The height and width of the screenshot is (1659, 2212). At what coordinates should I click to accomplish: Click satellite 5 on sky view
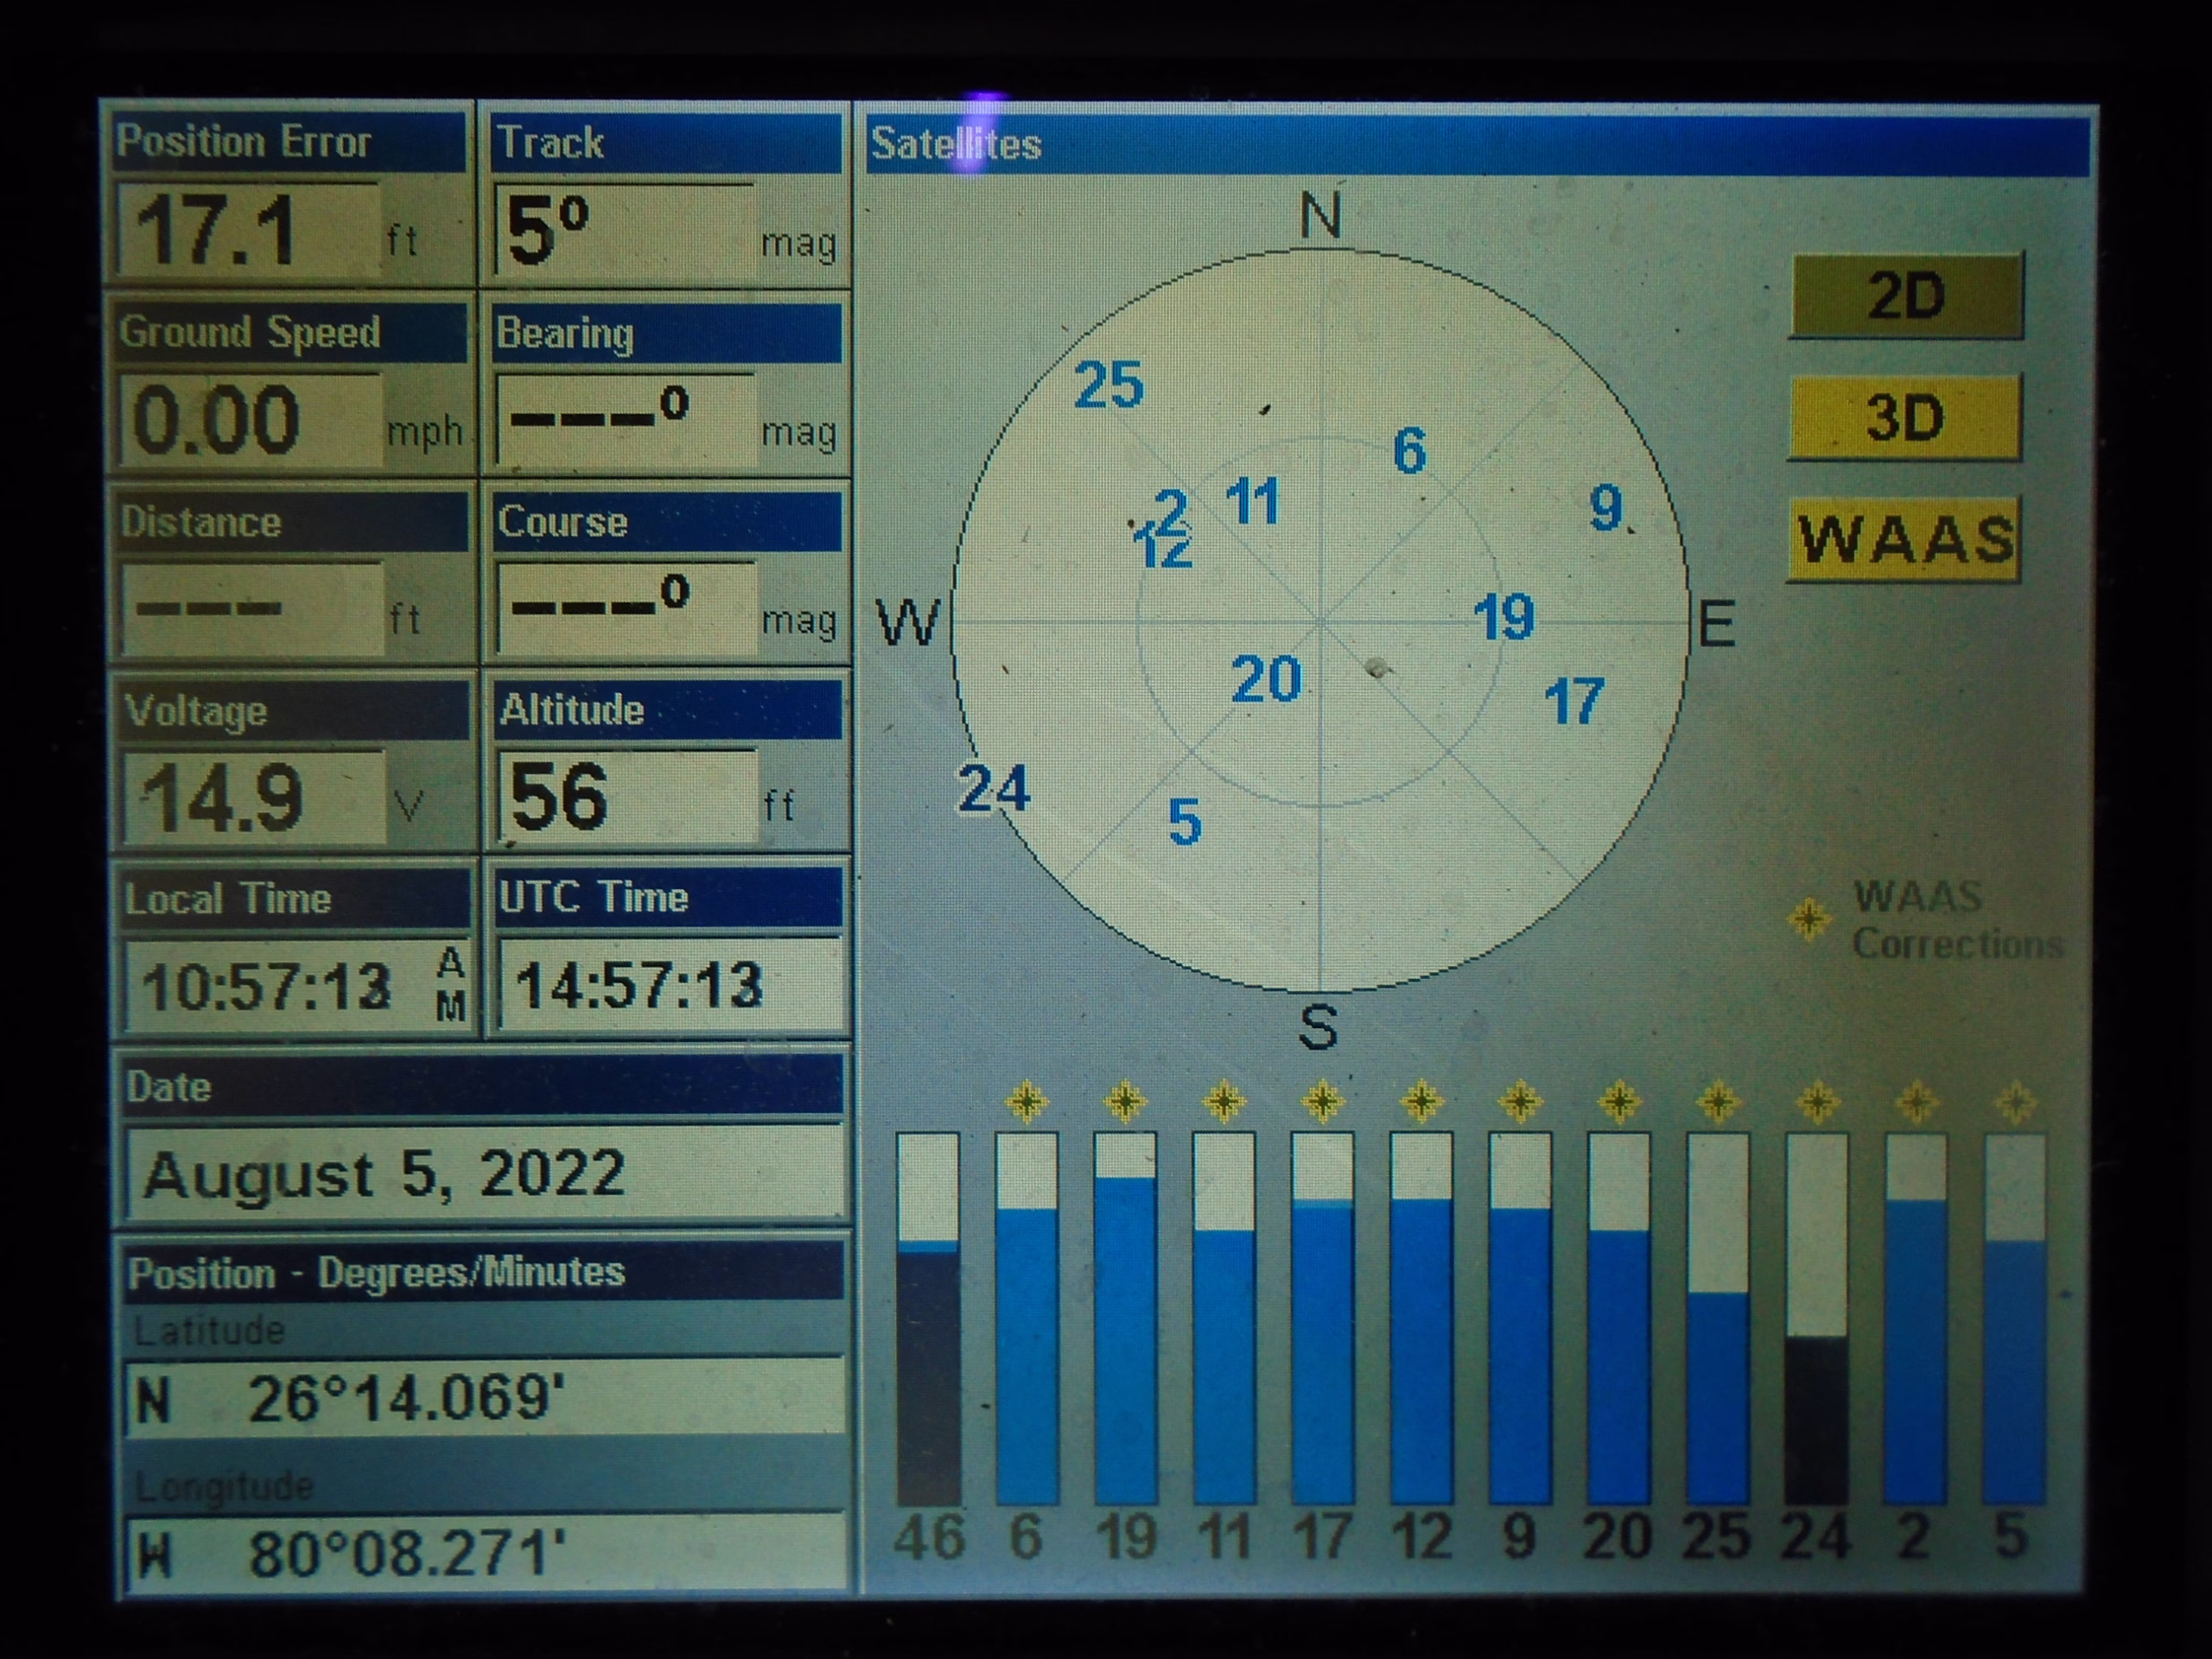[1185, 822]
